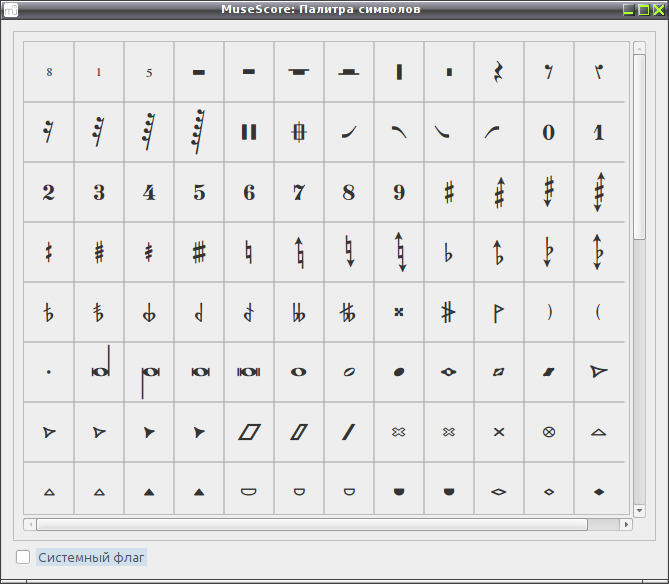The height and width of the screenshot is (584, 669).
Task: Select the small 8 numeral symbol
Action: click(49, 72)
